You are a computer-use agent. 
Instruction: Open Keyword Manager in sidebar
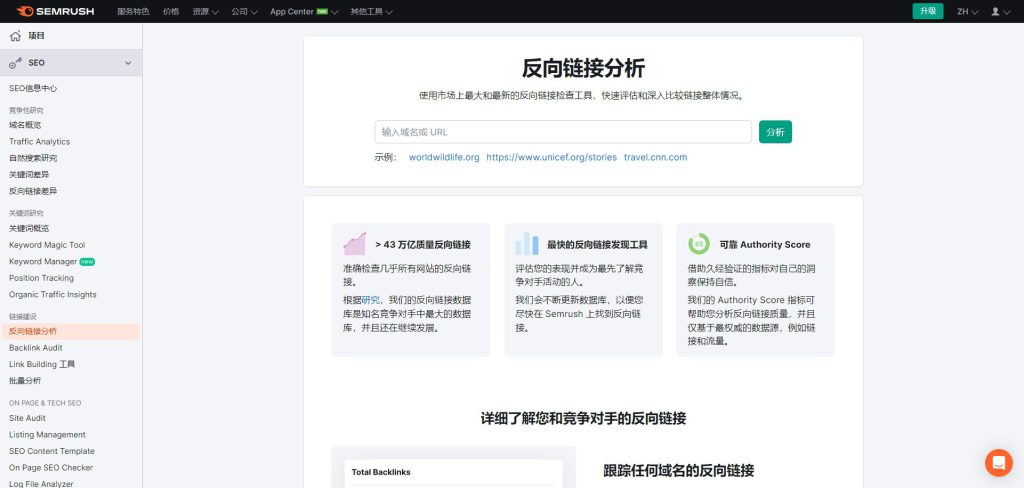[x=43, y=261]
